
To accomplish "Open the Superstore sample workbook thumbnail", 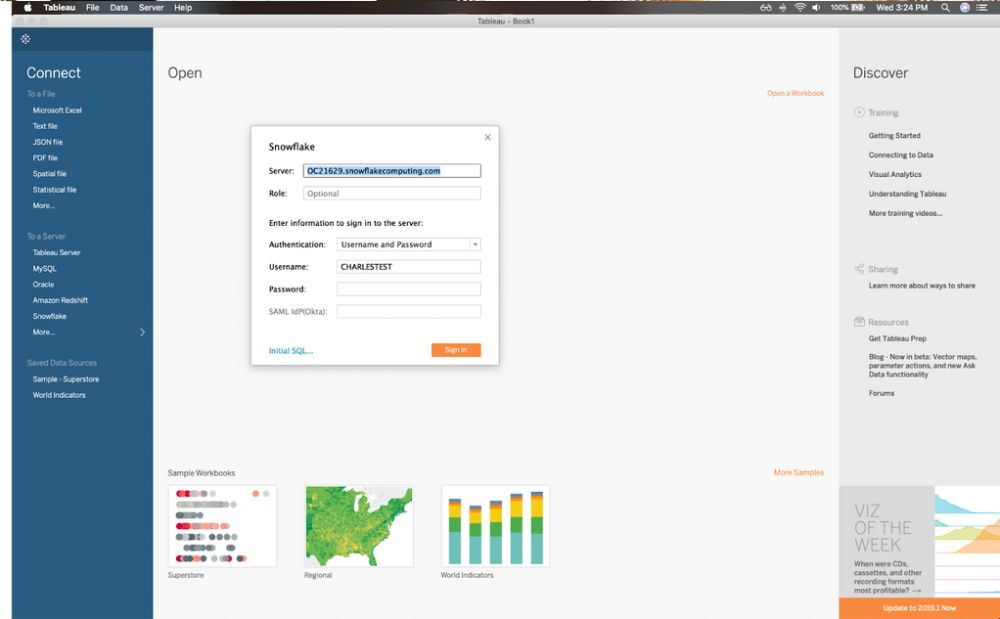I will click(223, 527).
